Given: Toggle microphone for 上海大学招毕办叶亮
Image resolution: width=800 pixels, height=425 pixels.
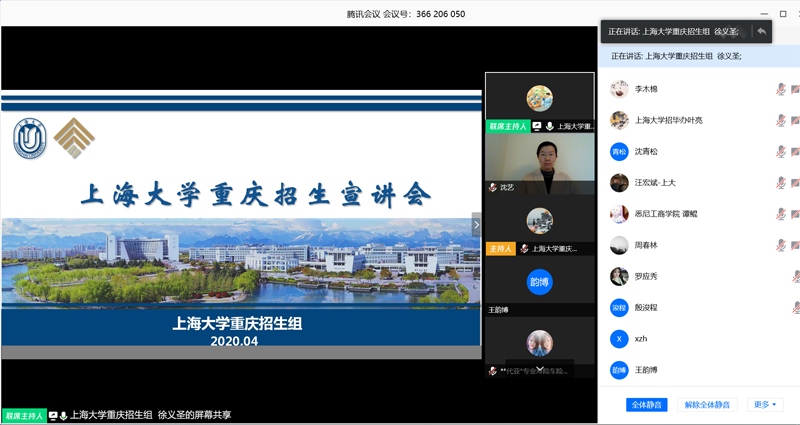Looking at the screenshot, I should coord(781,120).
